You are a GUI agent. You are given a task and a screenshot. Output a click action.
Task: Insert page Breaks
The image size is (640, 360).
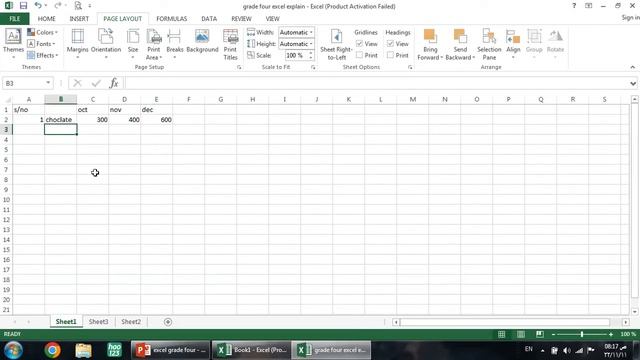(175, 44)
